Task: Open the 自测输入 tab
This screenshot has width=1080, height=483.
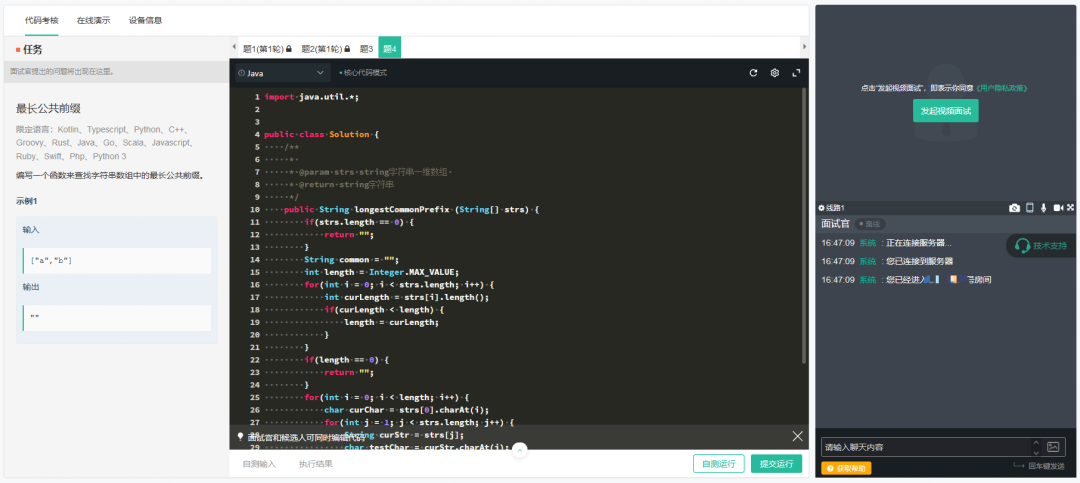Action: pos(259,464)
